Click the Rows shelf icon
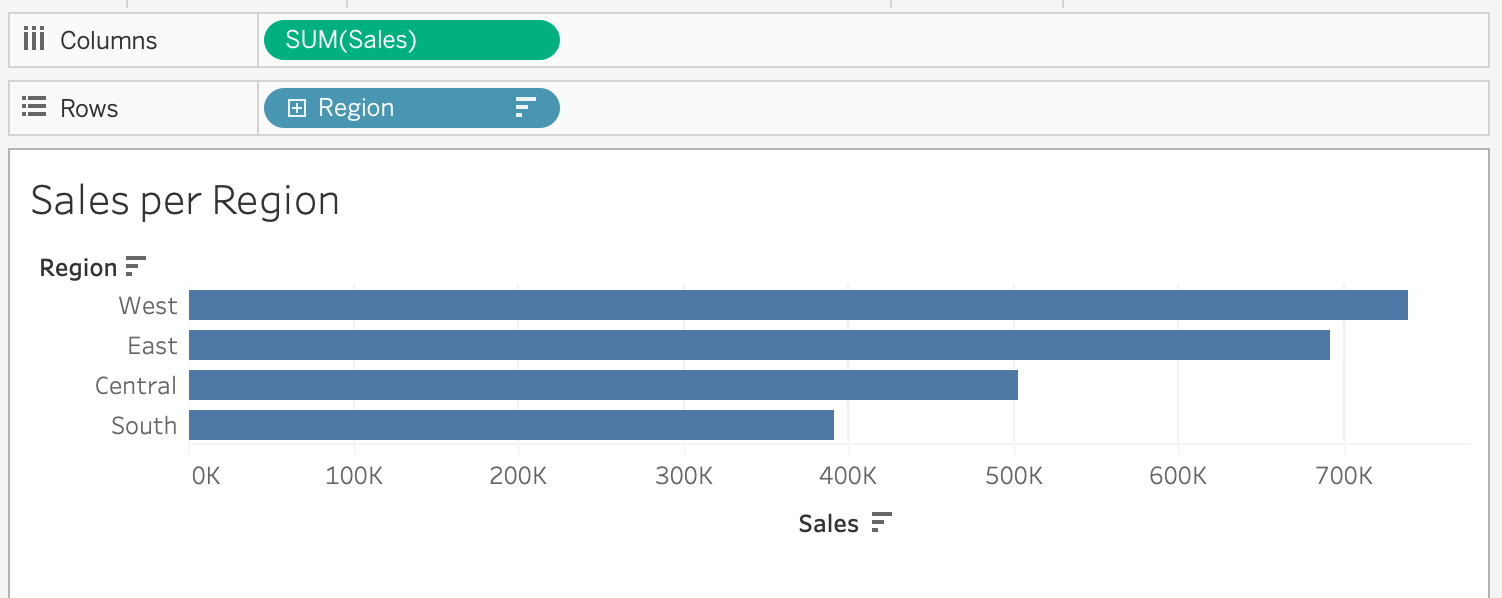This screenshot has height=598, width=1502. [x=34, y=108]
